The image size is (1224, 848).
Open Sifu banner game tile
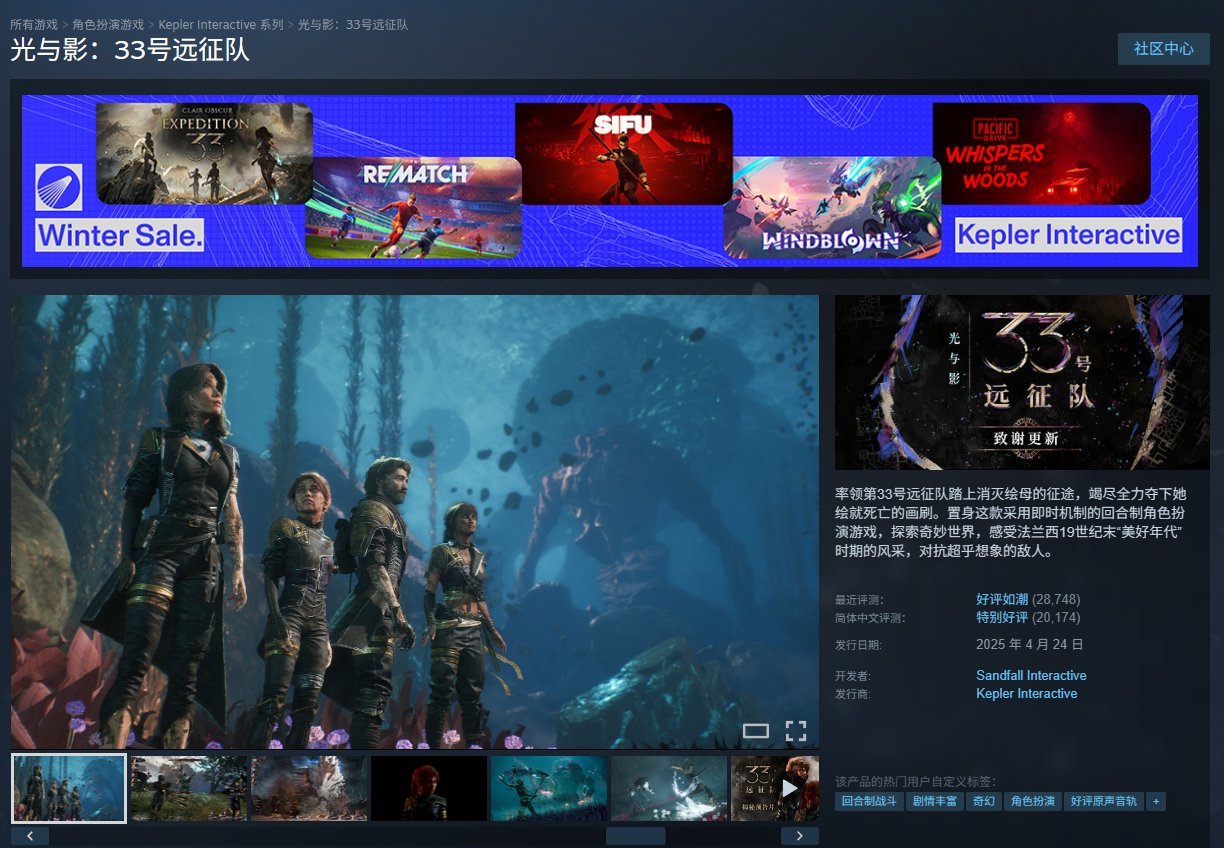coord(623,153)
